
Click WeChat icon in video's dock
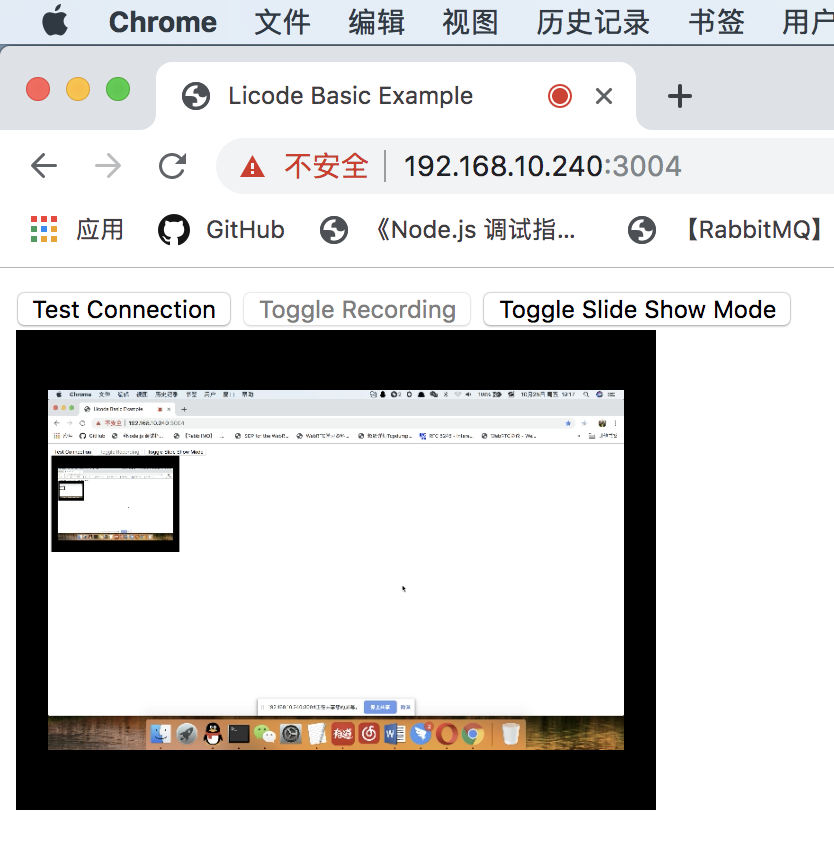click(265, 734)
